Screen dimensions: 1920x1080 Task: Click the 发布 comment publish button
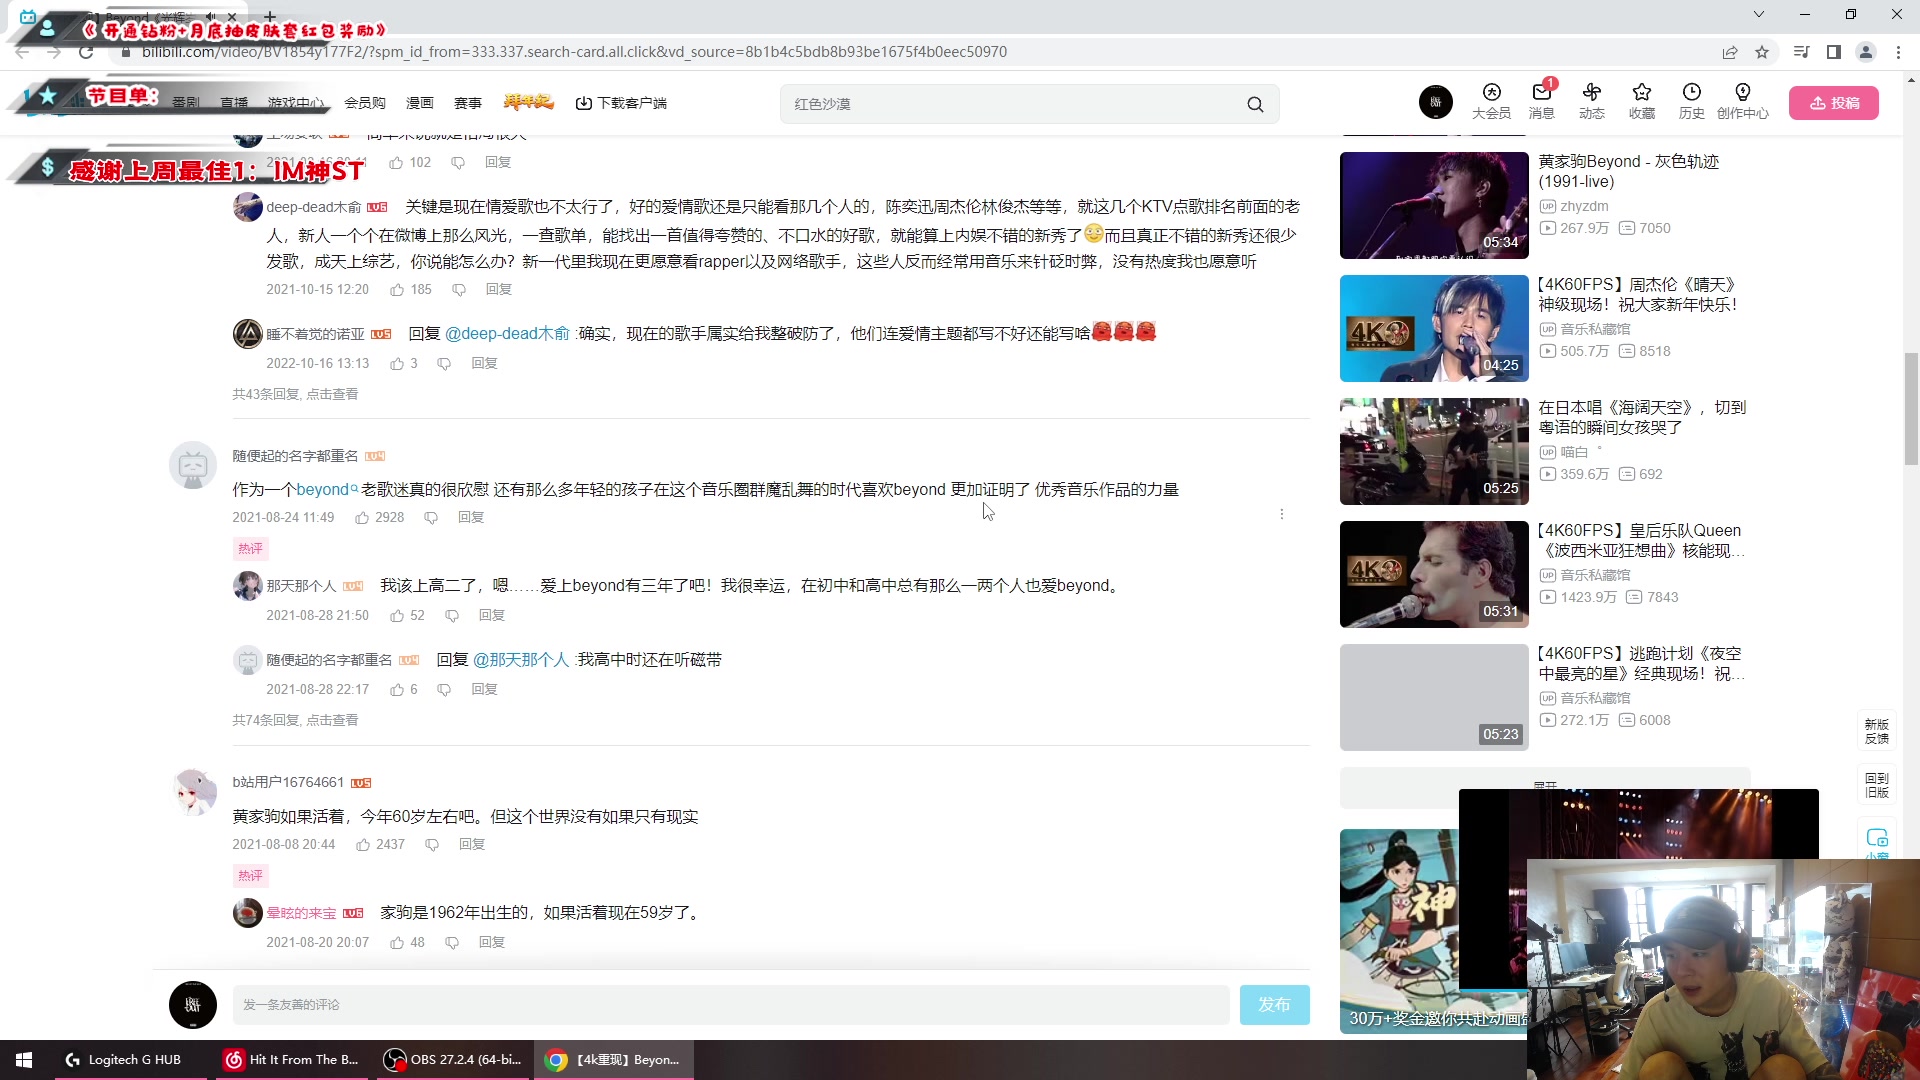click(1274, 1004)
